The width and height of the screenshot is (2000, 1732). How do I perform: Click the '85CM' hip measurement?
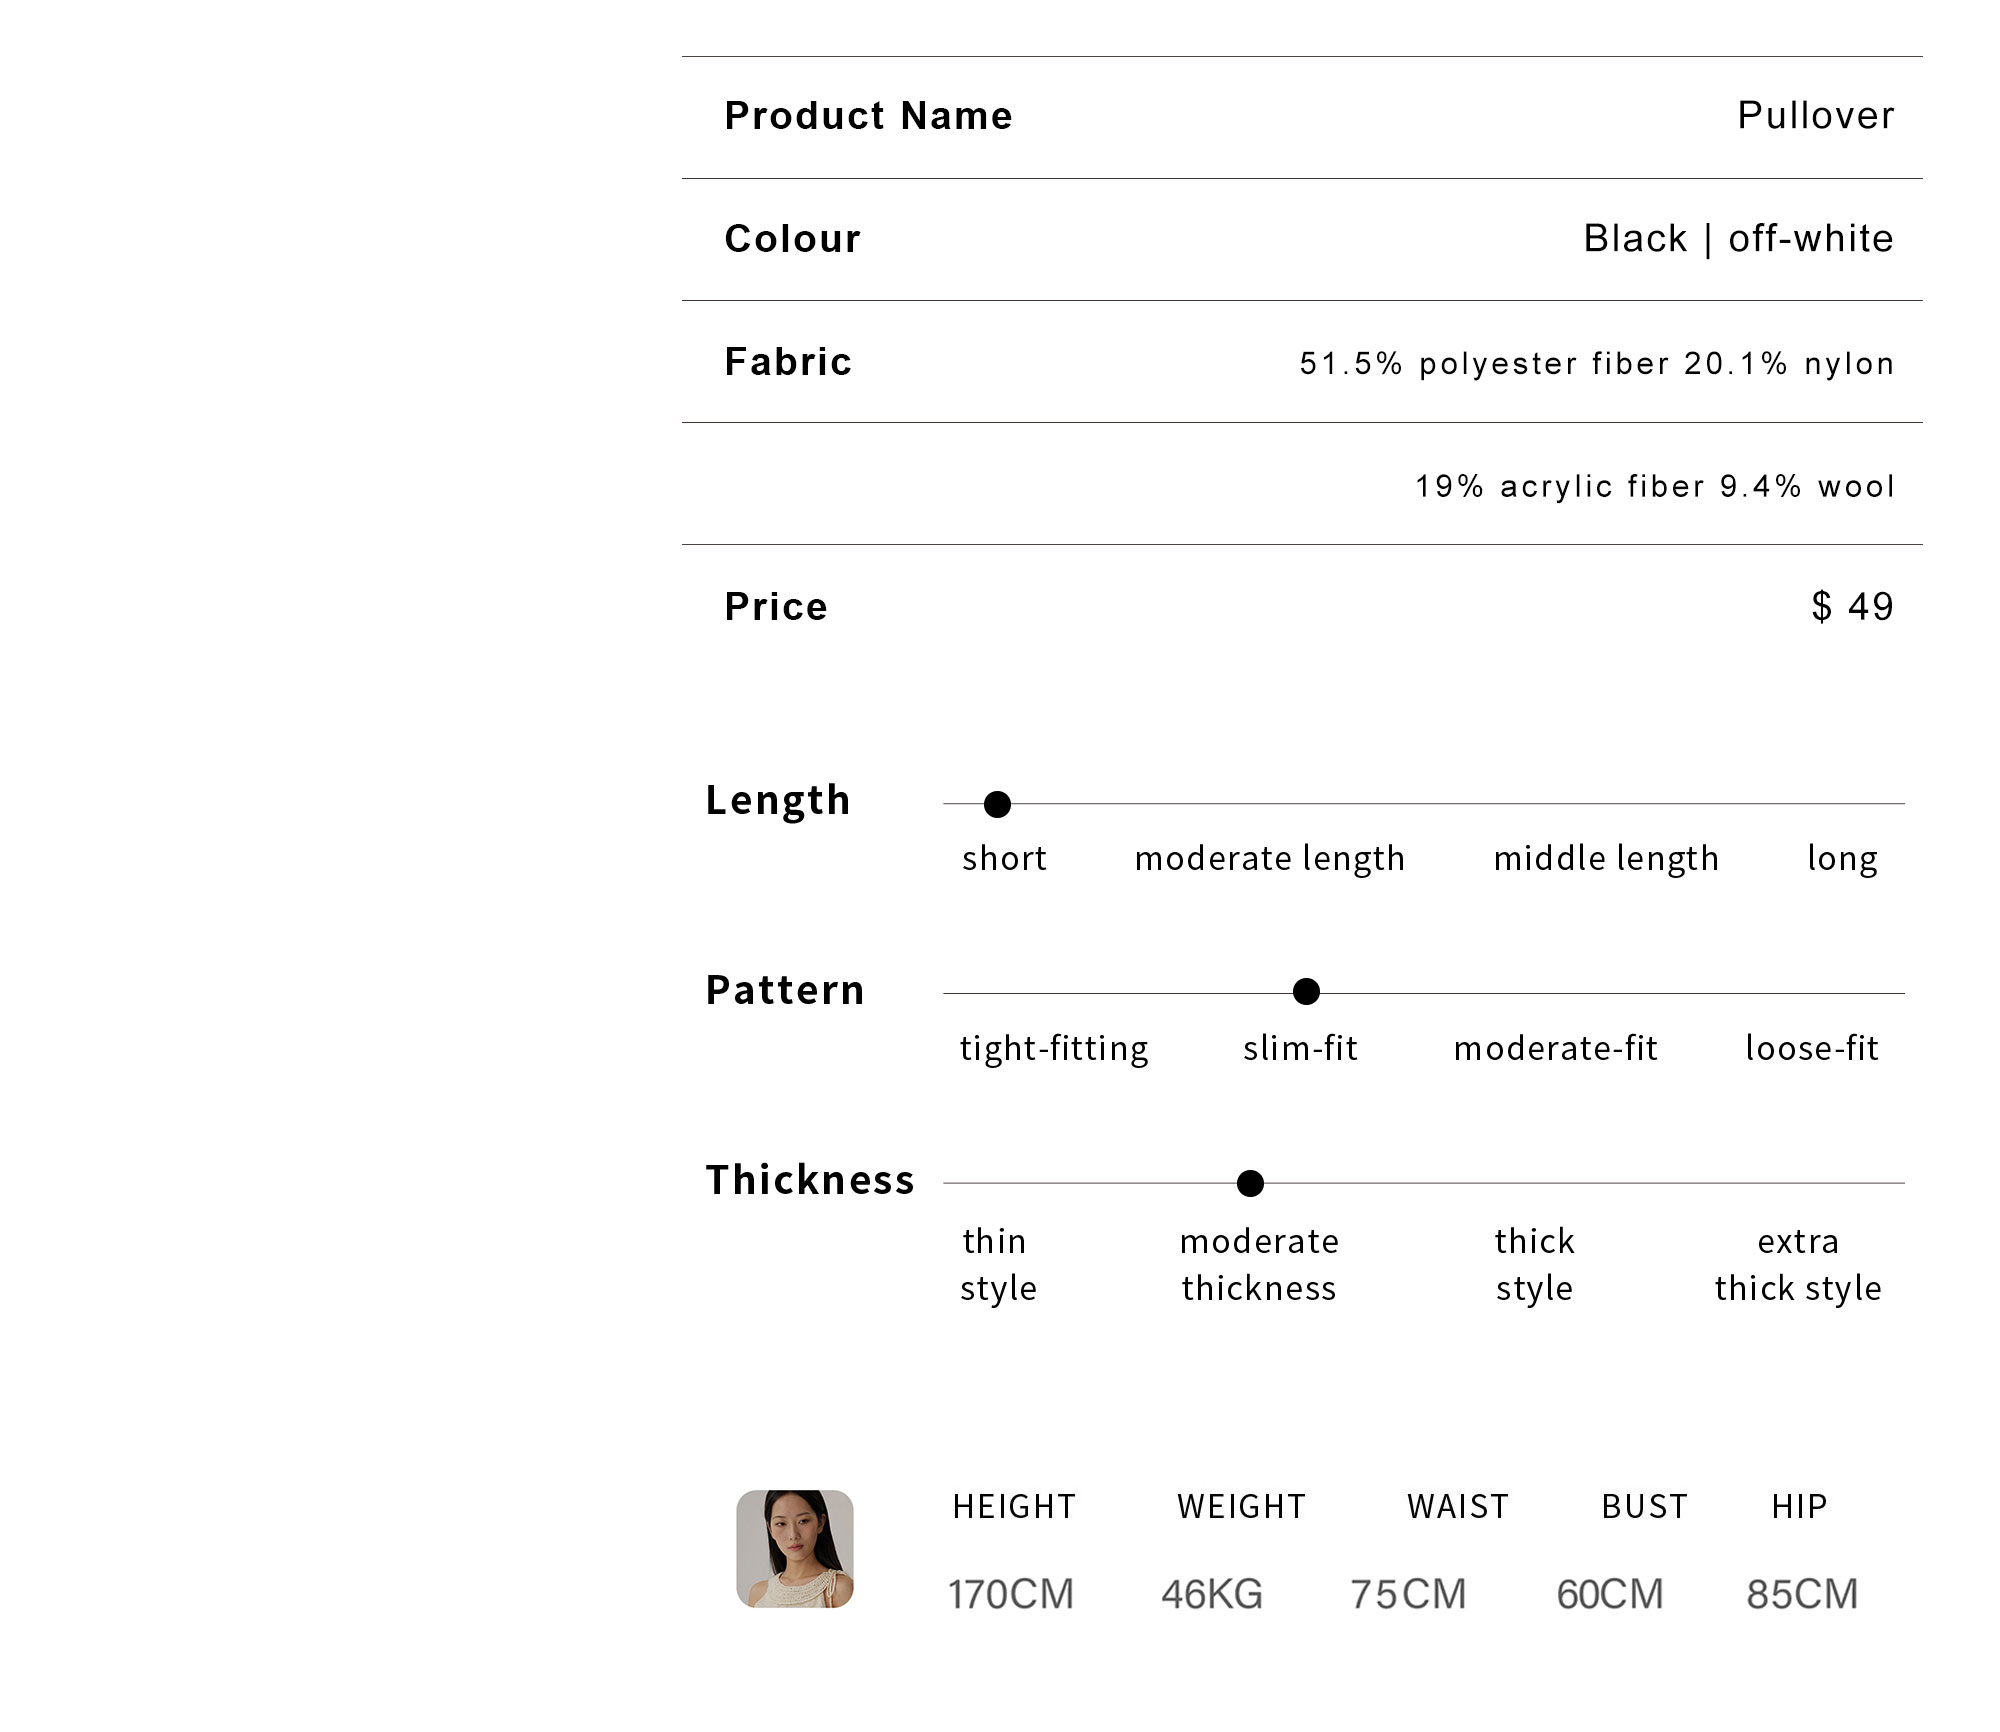(1802, 1595)
